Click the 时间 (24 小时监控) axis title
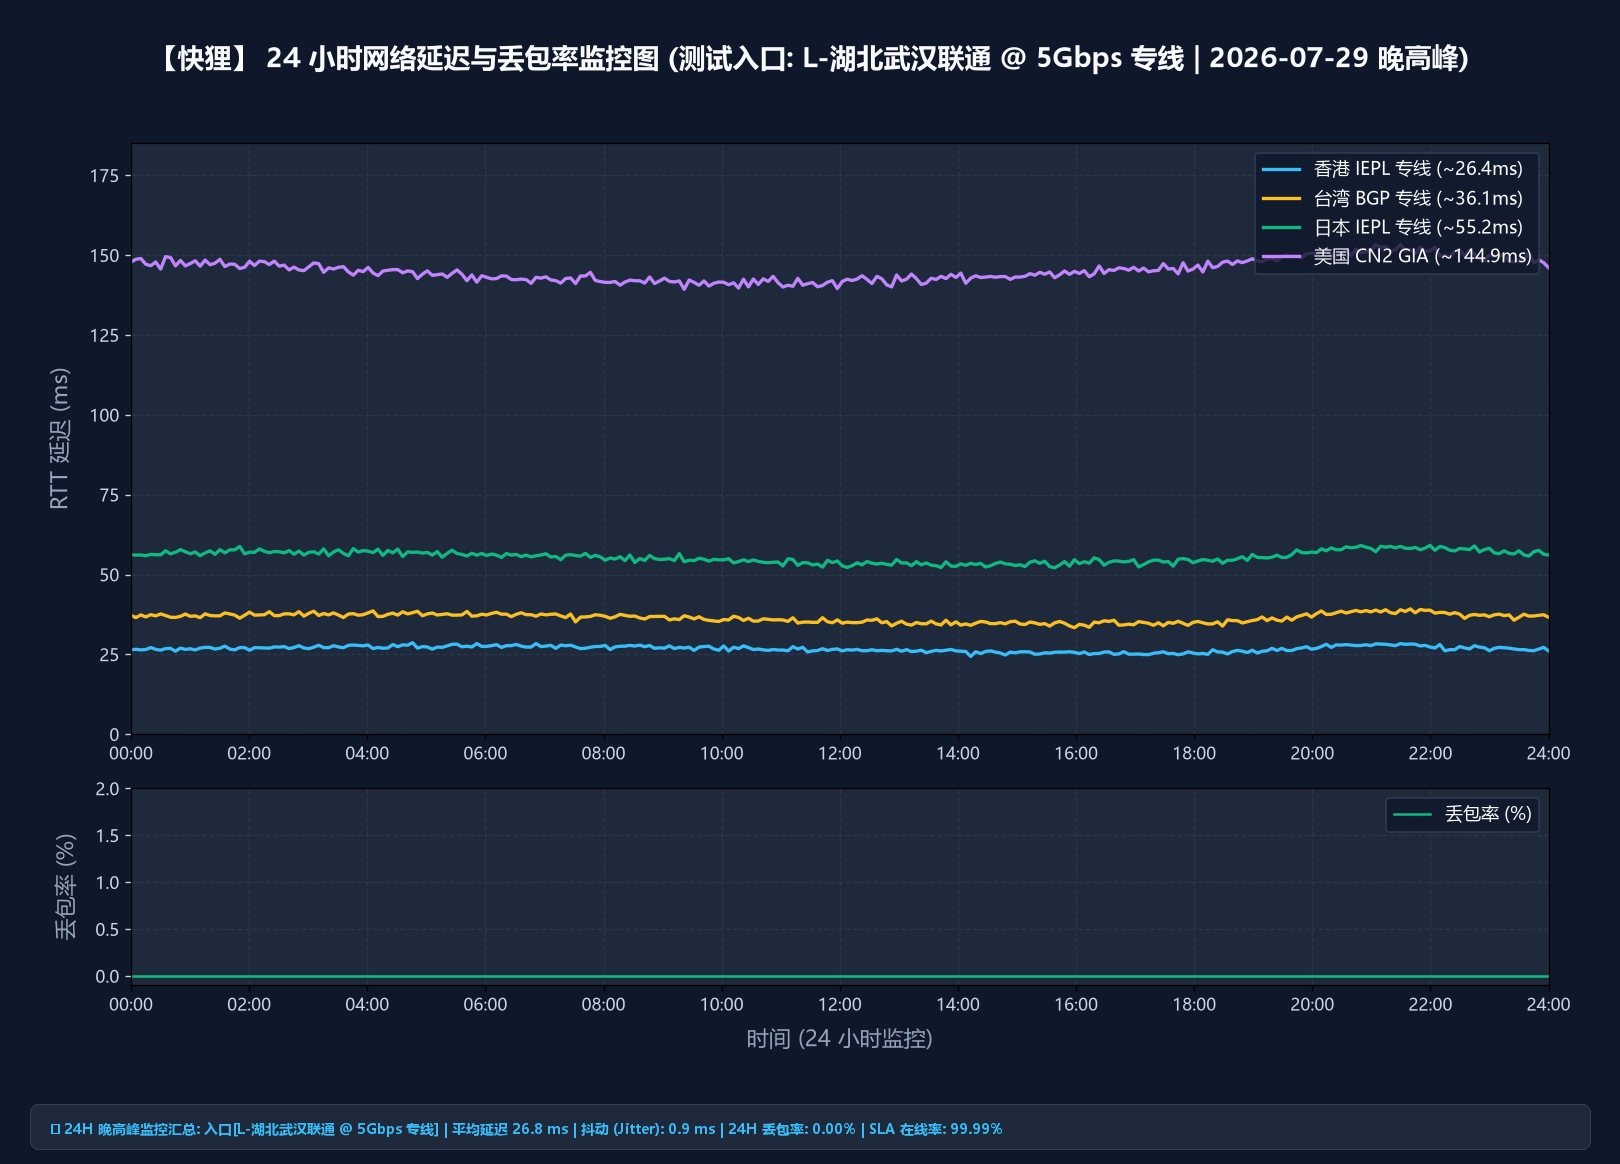This screenshot has width=1620, height=1164. (840, 1039)
